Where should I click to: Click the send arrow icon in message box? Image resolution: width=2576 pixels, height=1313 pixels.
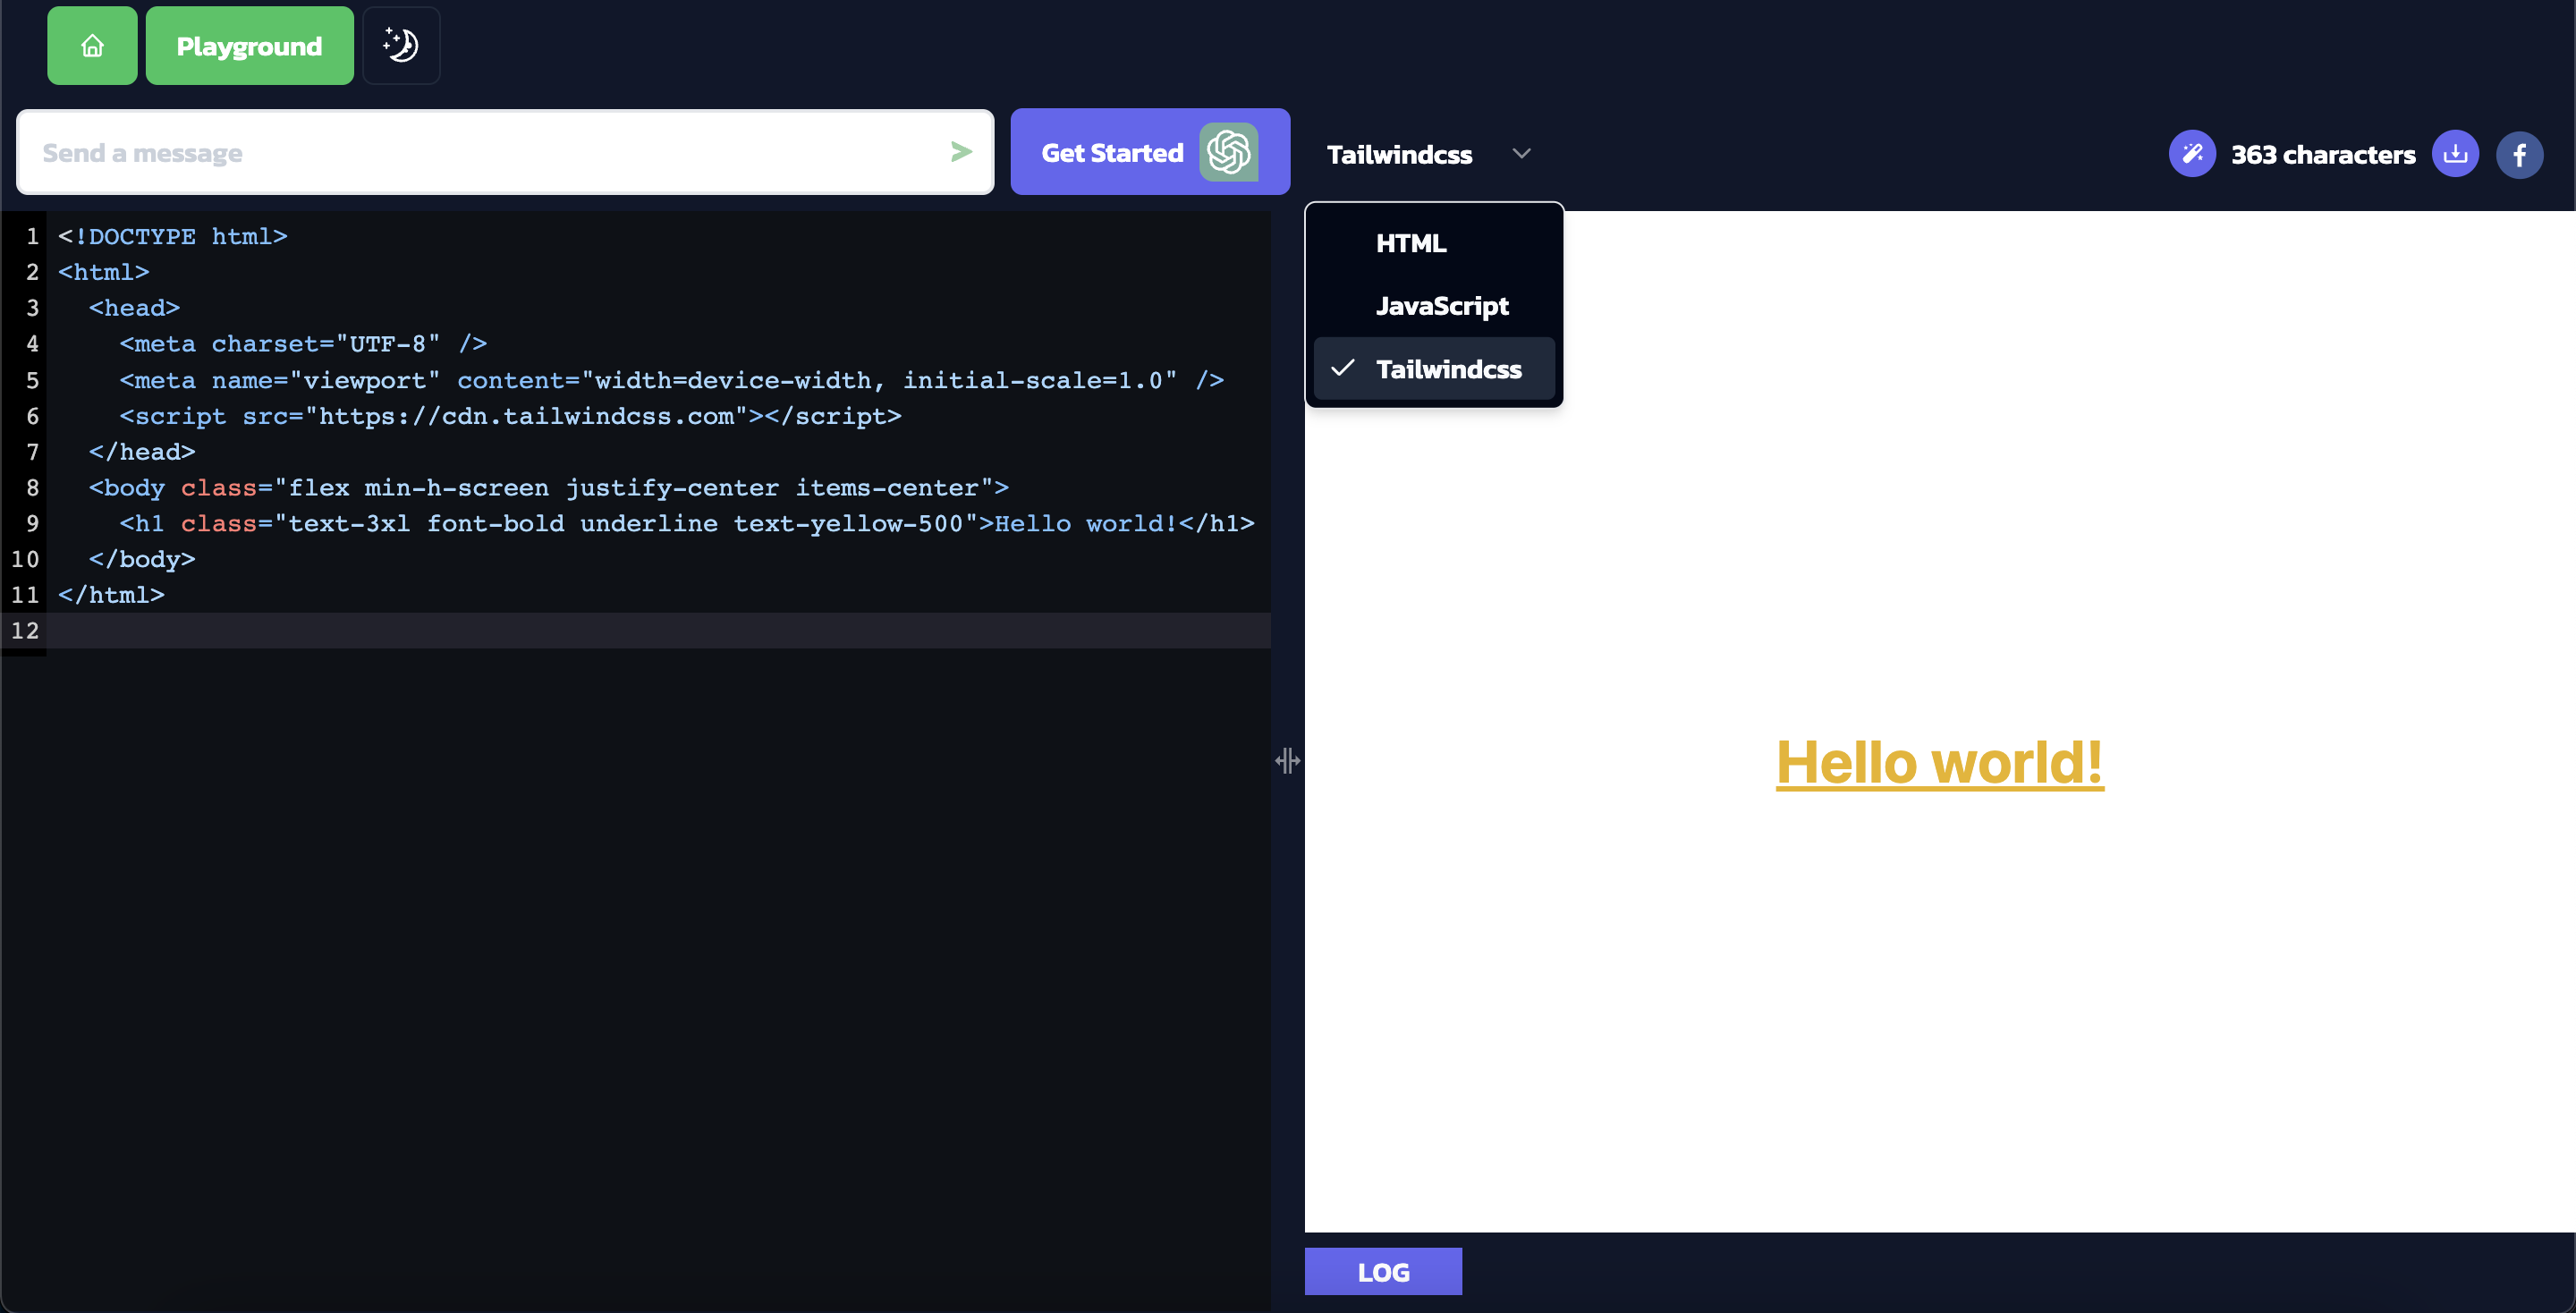(962, 151)
